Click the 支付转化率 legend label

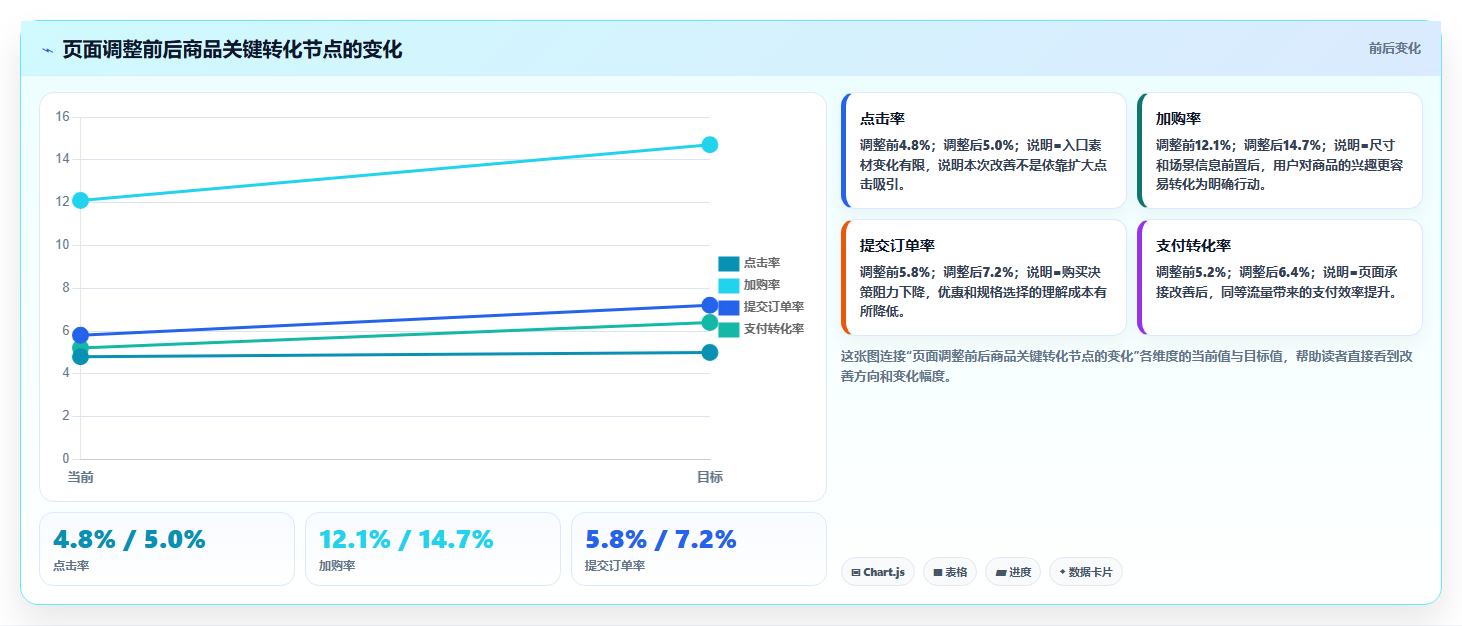click(x=774, y=329)
